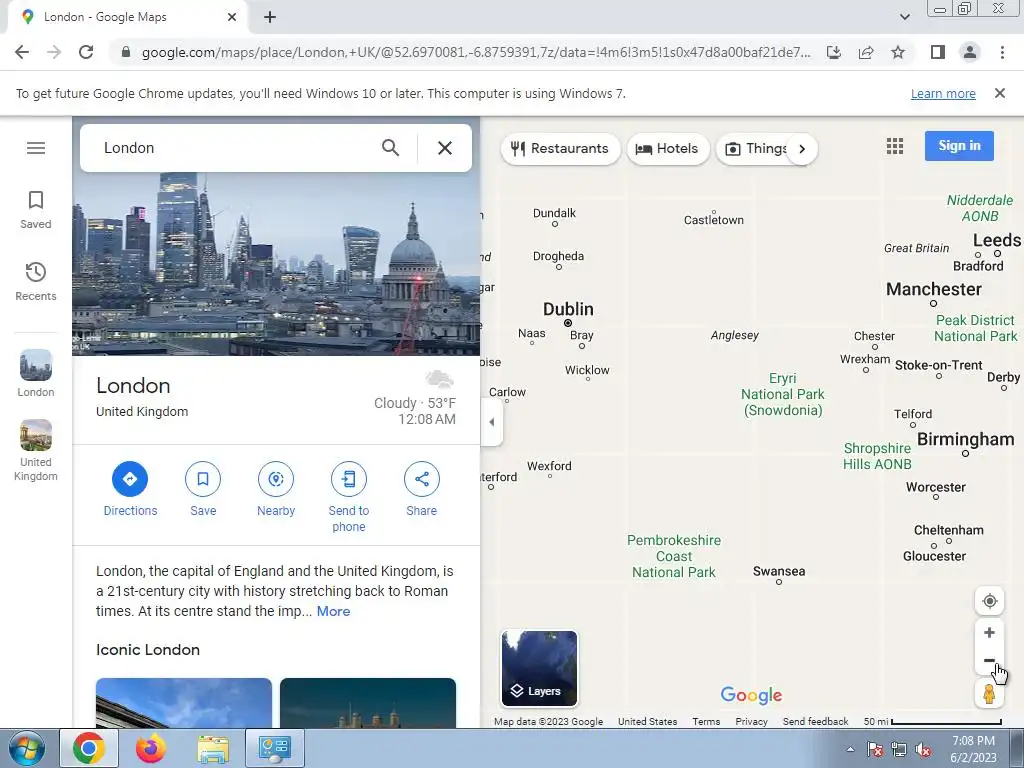Reload the Google Maps page

pyautogui.click(x=86, y=52)
